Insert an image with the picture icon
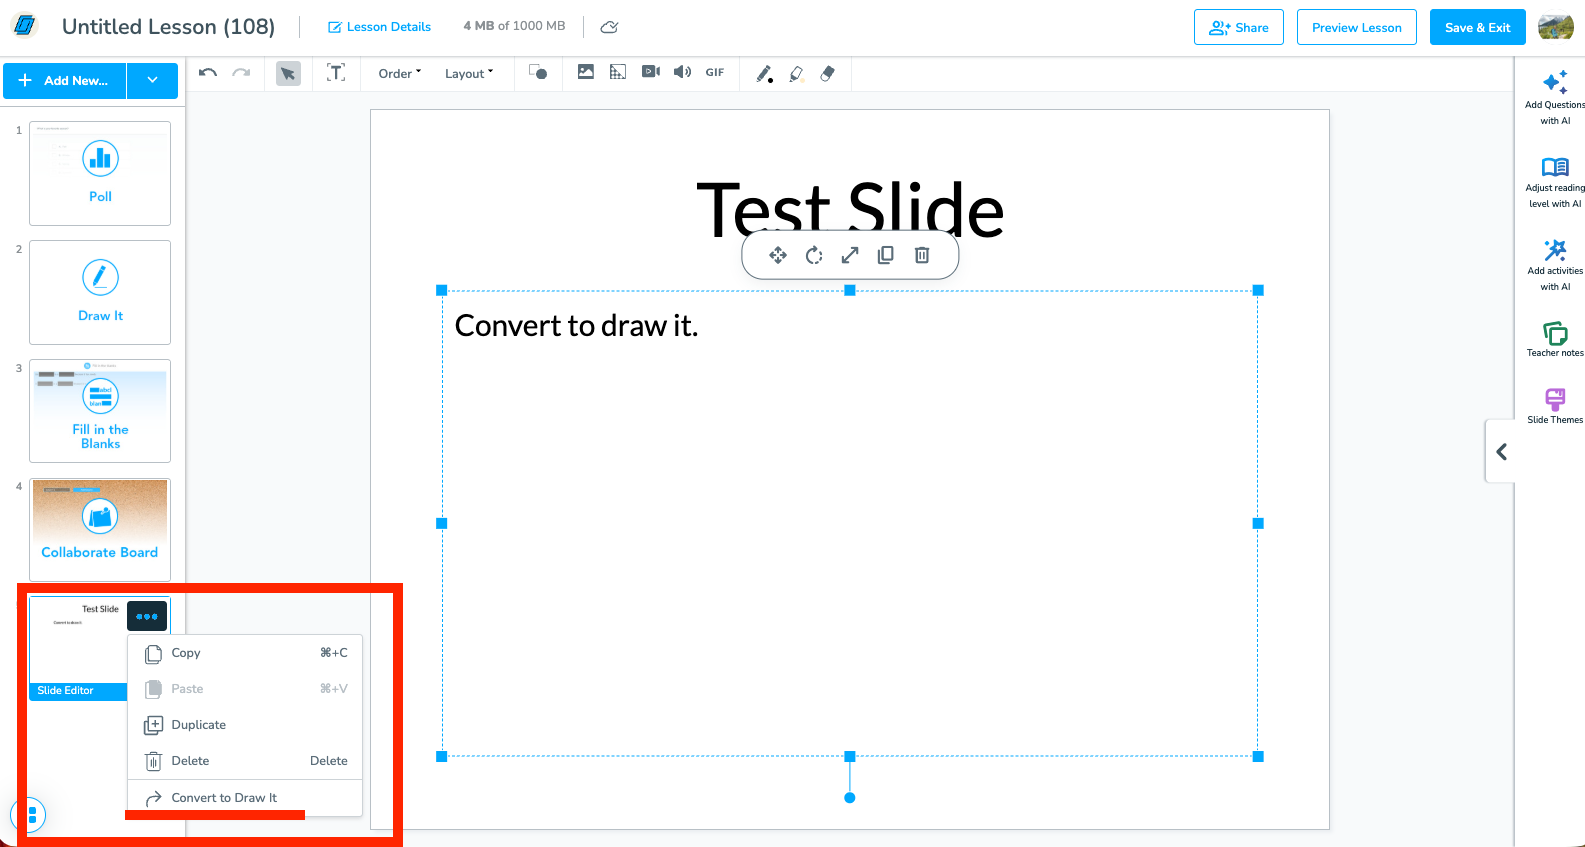Viewport: 1585px width, 847px height. pyautogui.click(x=586, y=72)
